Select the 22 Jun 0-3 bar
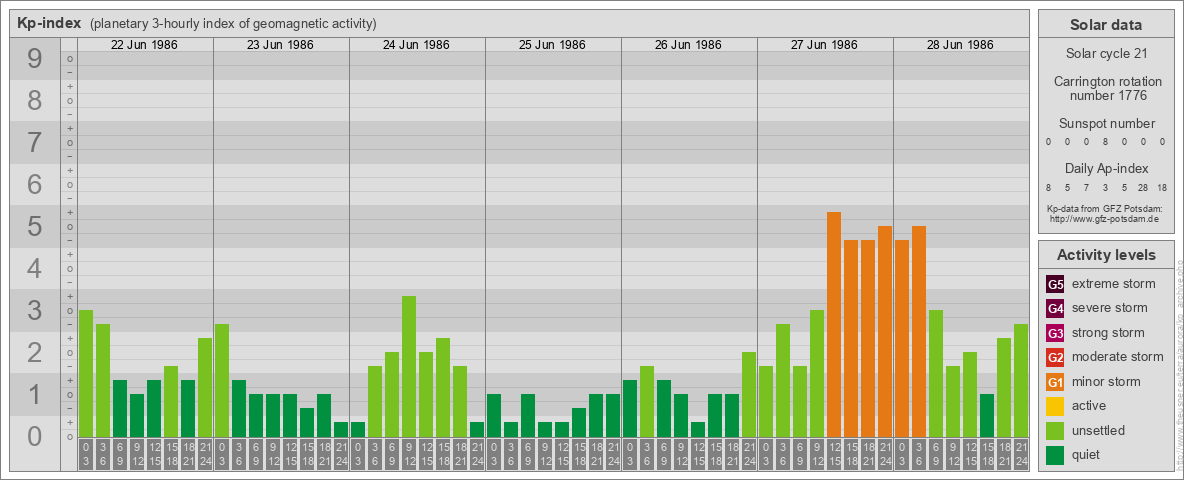This screenshot has width=1184, height=480. pyautogui.click(x=86, y=373)
